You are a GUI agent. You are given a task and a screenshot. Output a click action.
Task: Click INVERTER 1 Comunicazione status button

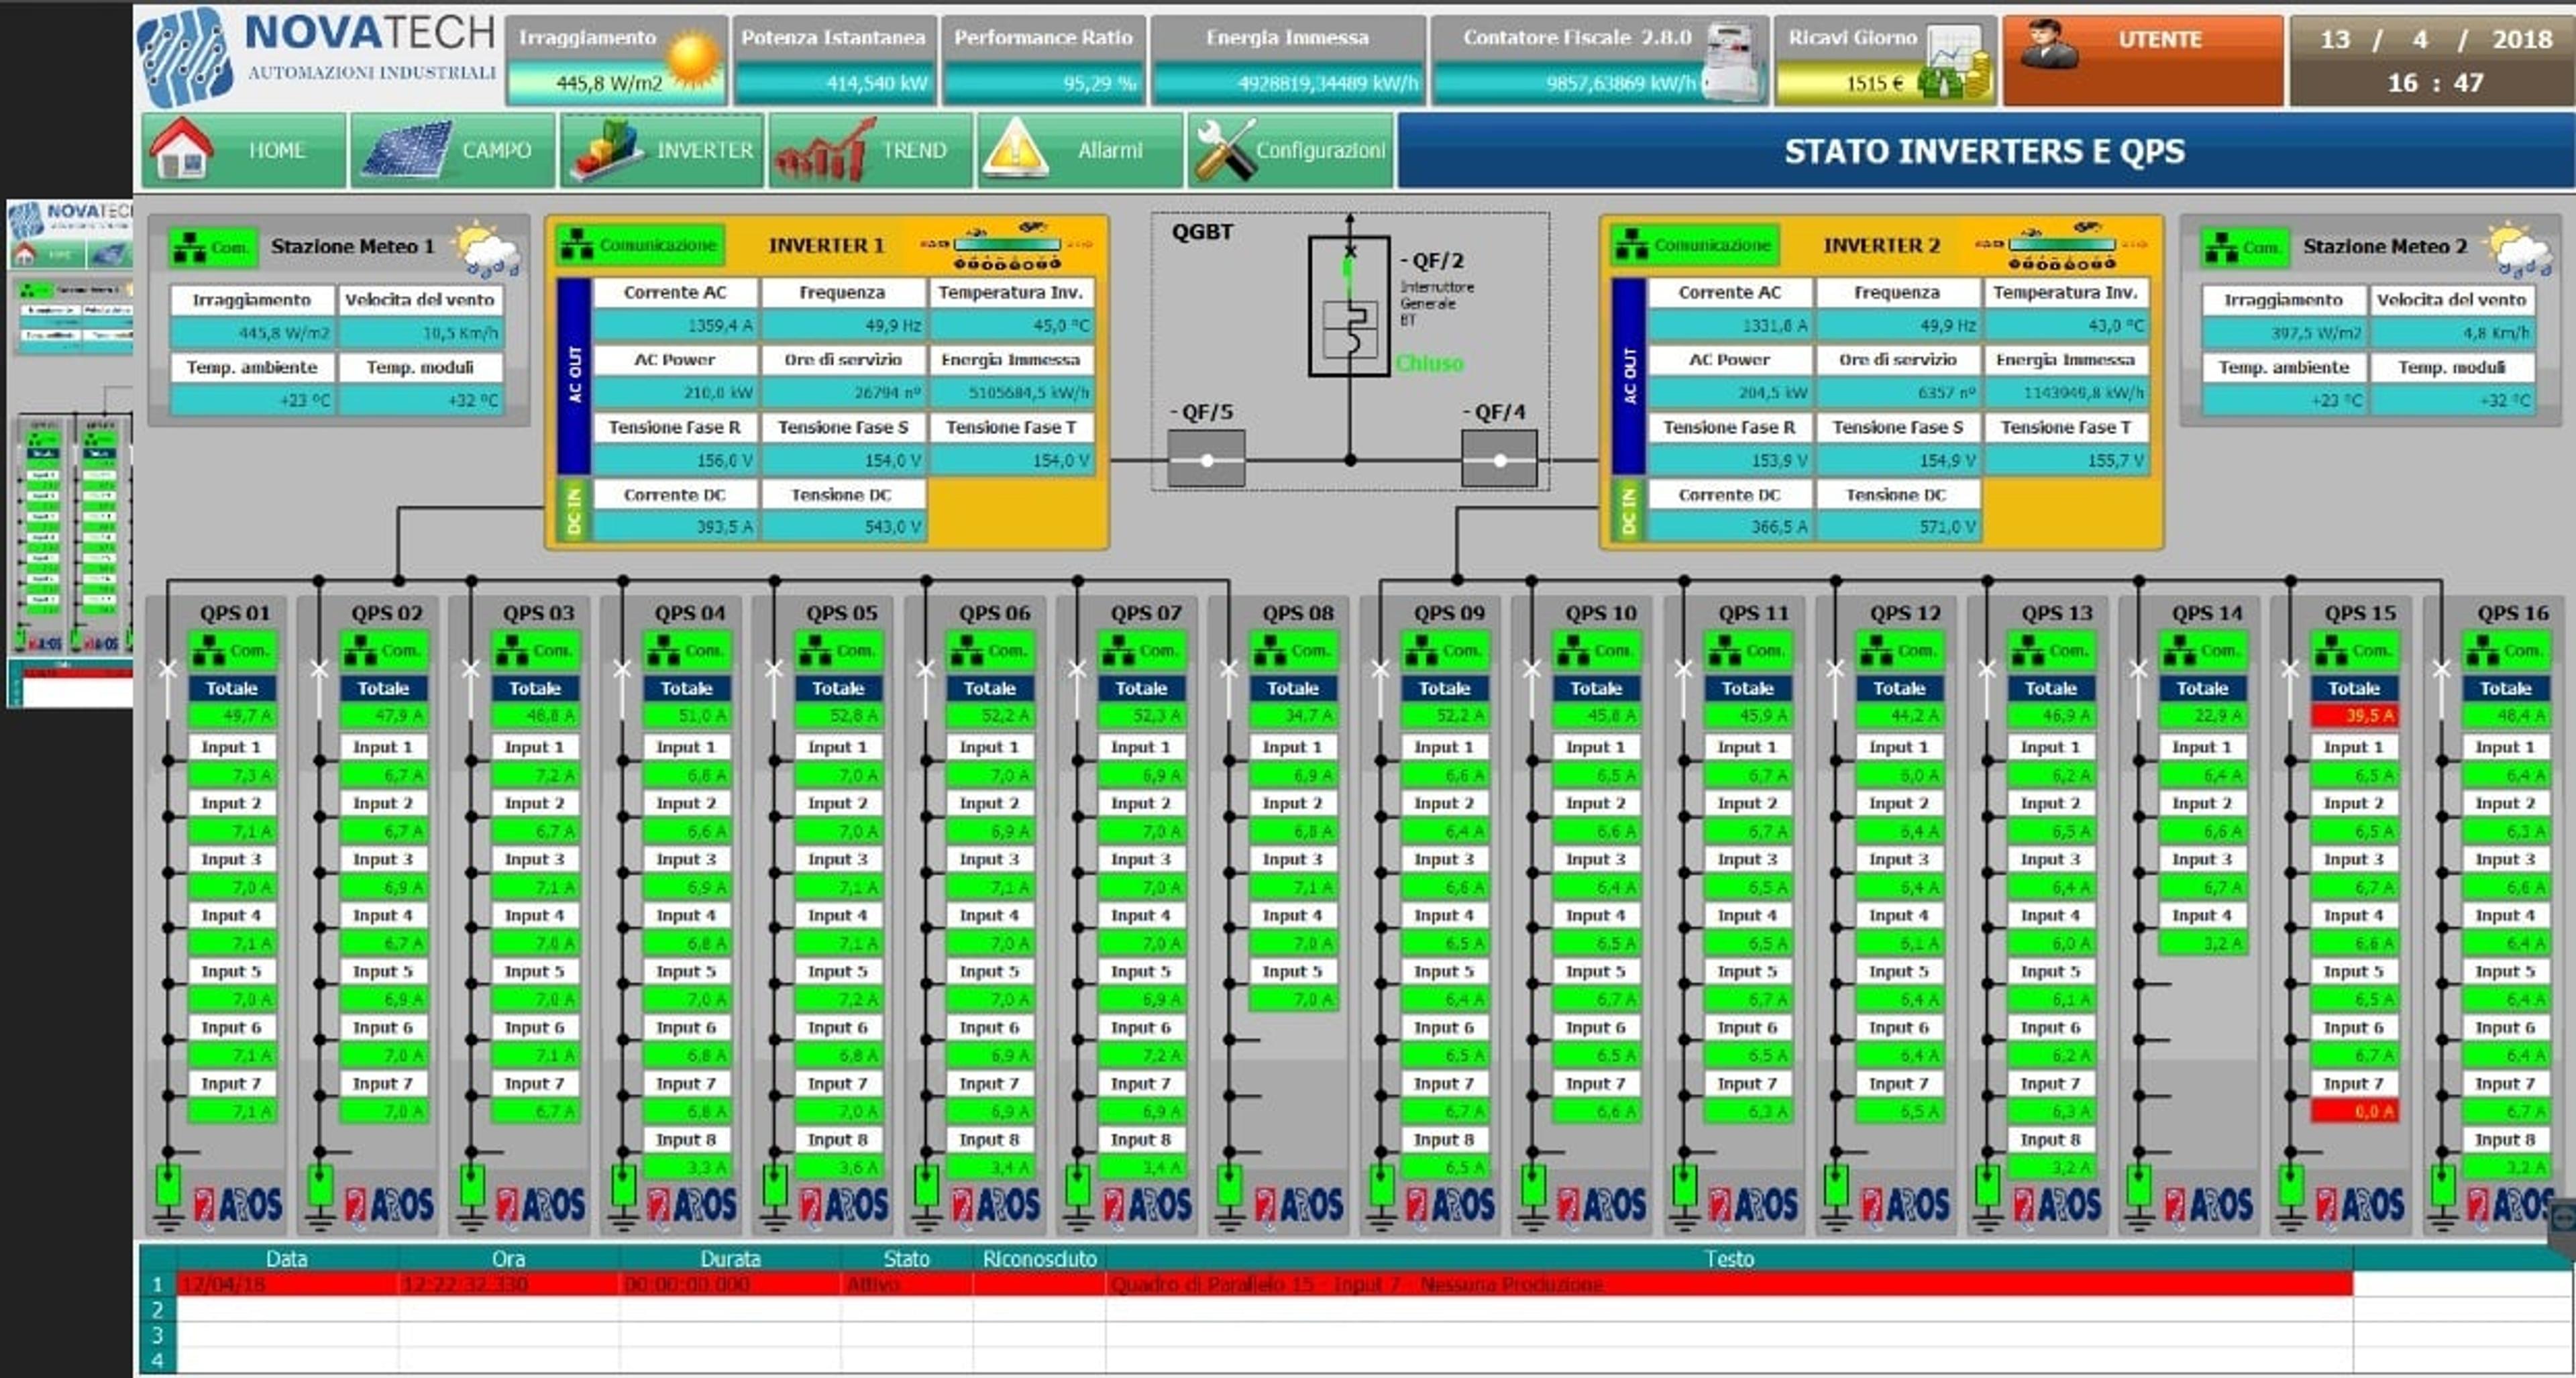(x=640, y=245)
